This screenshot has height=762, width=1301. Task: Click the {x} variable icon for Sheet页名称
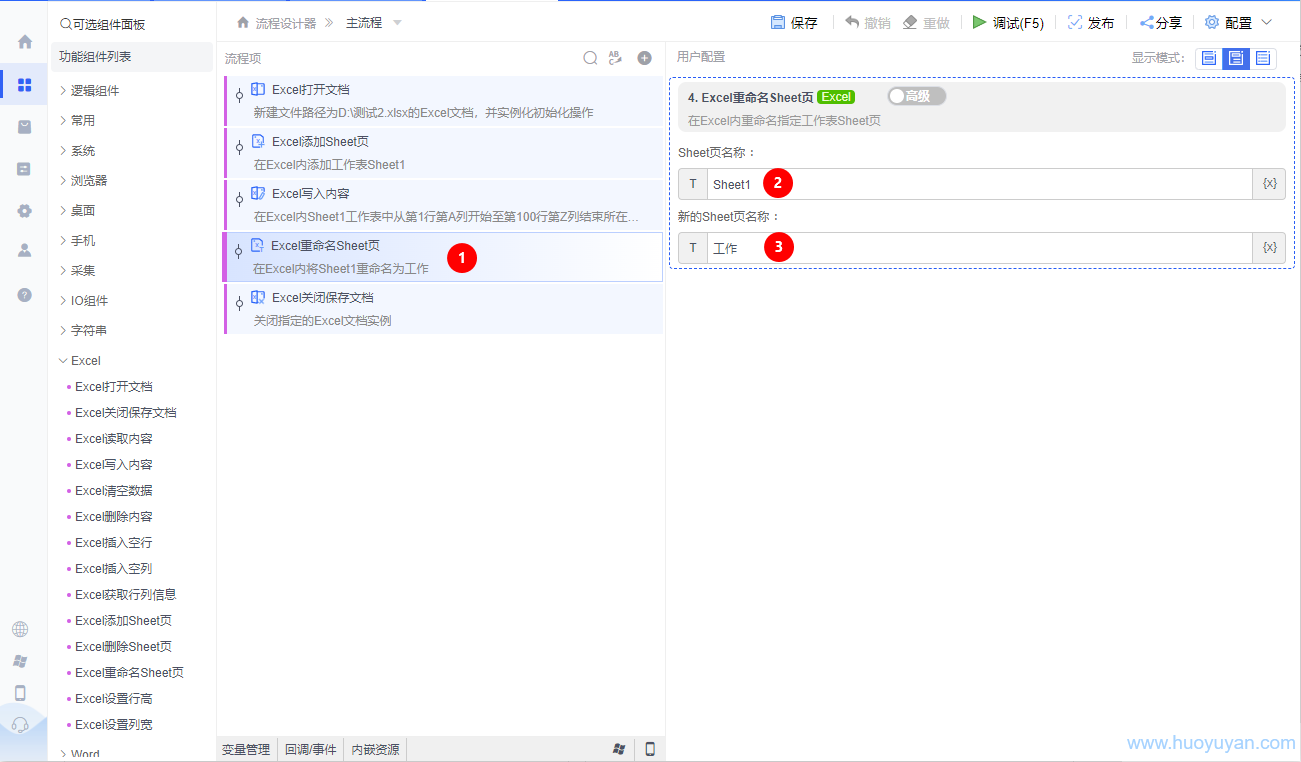point(1269,184)
